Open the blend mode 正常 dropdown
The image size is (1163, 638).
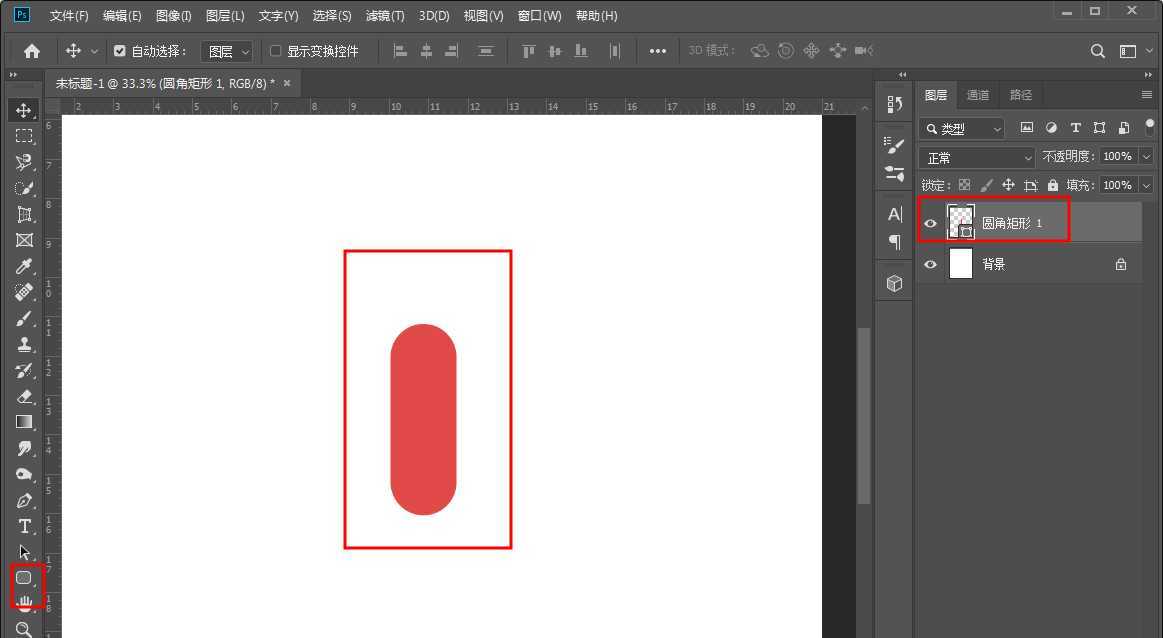[x=977, y=158]
